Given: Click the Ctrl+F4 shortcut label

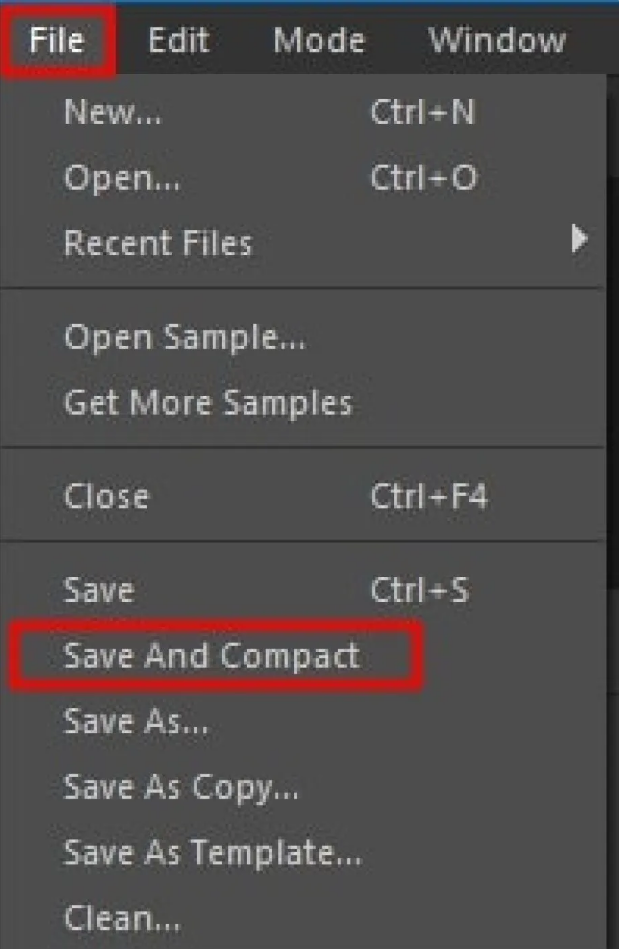Looking at the screenshot, I should coord(428,497).
